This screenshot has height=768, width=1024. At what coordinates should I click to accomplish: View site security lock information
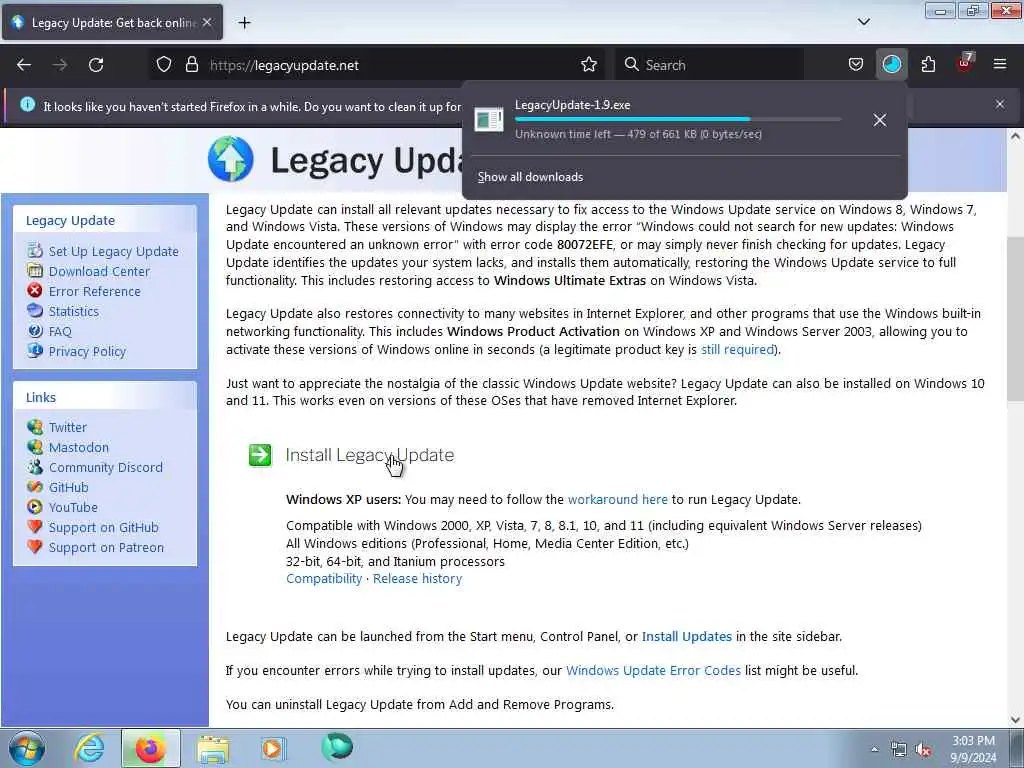click(x=191, y=65)
